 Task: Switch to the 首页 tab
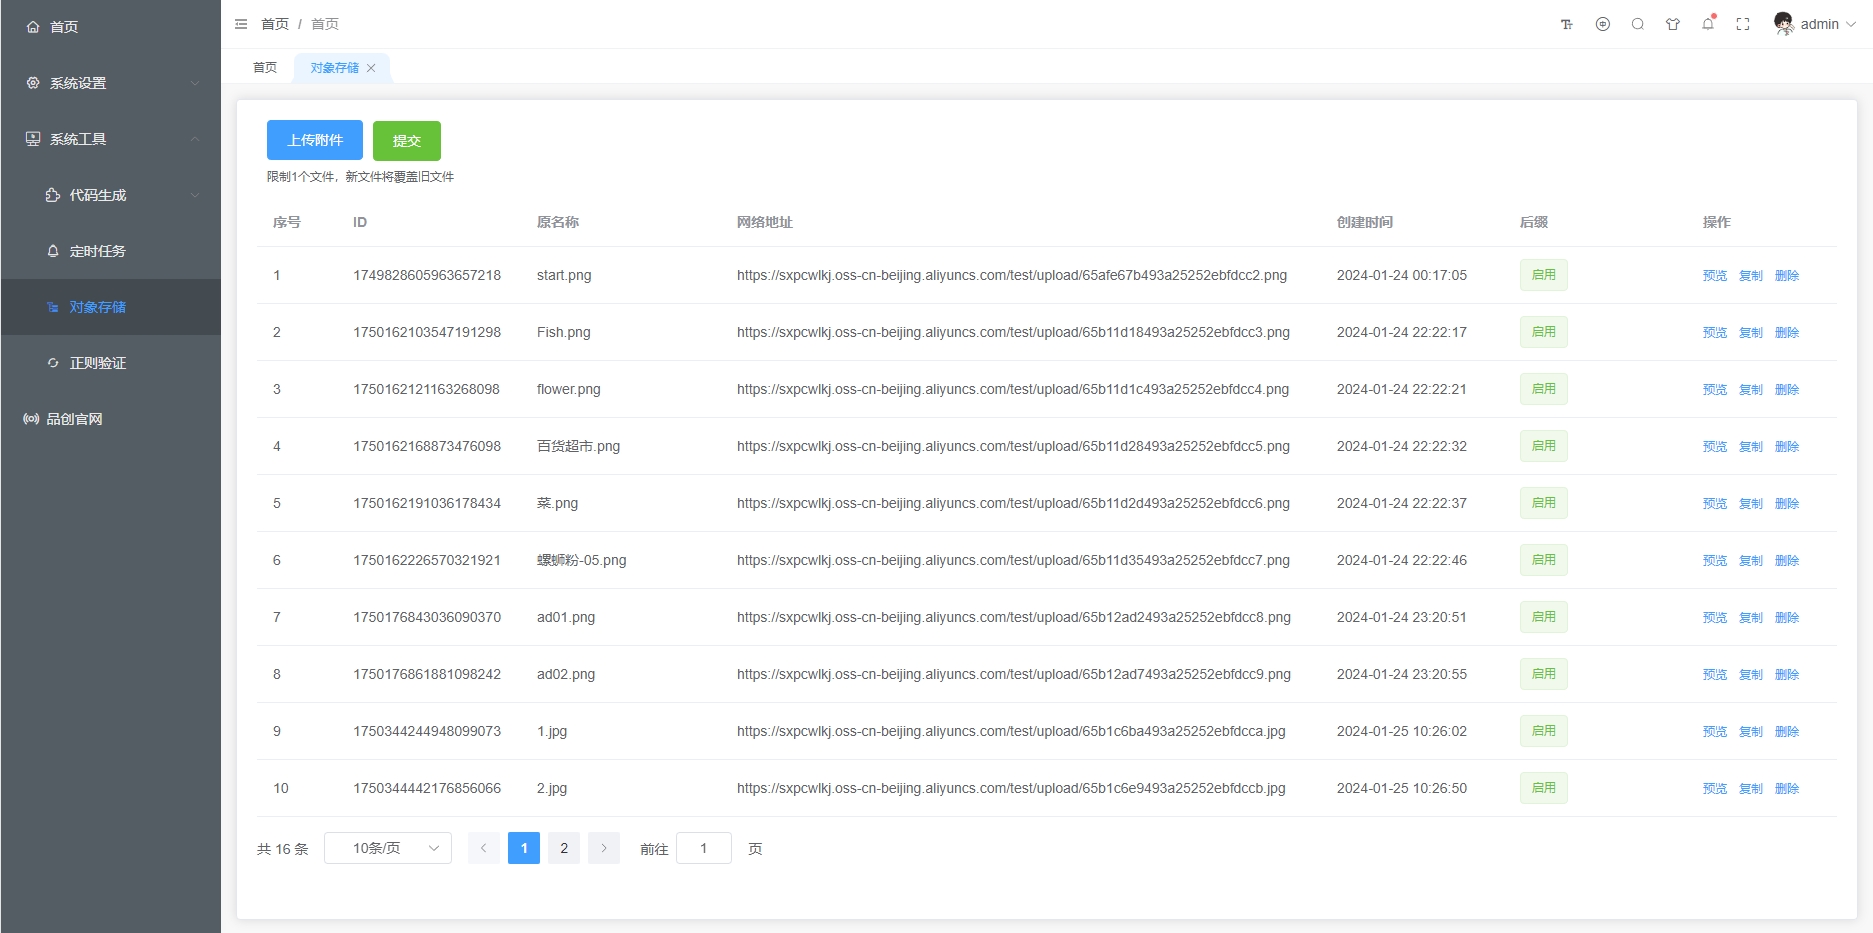265,68
